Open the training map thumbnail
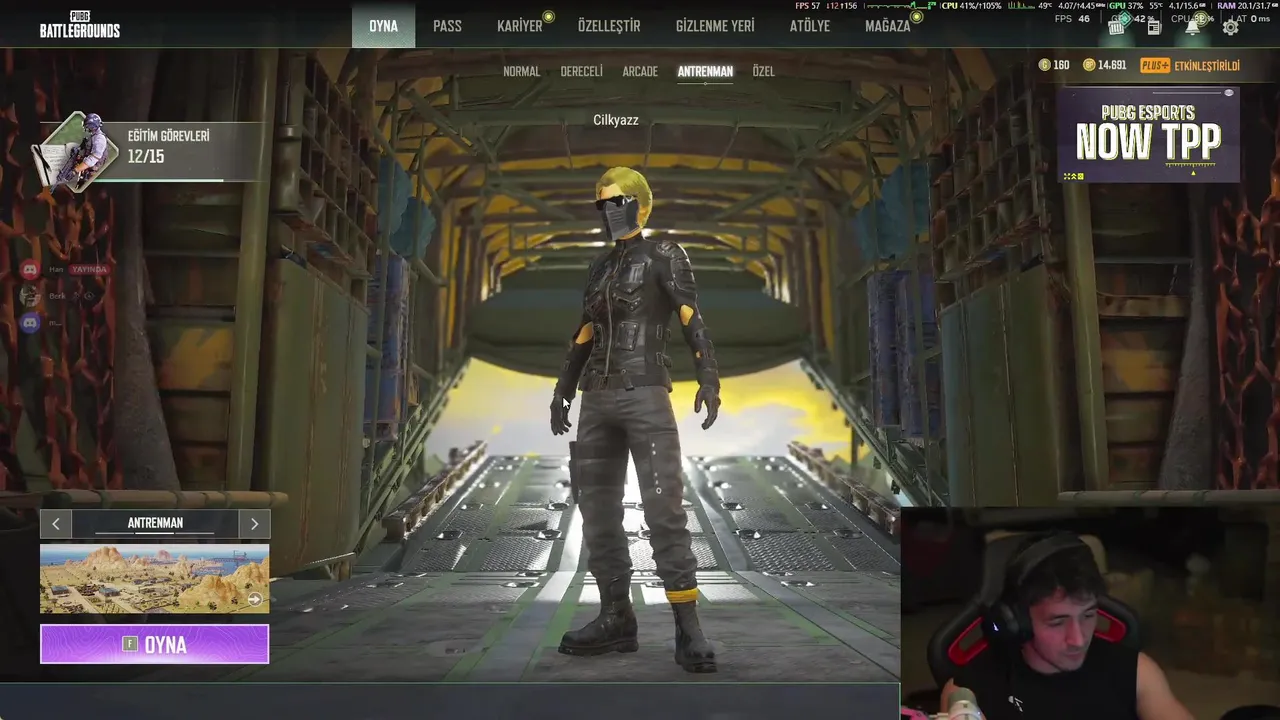 (154, 578)
